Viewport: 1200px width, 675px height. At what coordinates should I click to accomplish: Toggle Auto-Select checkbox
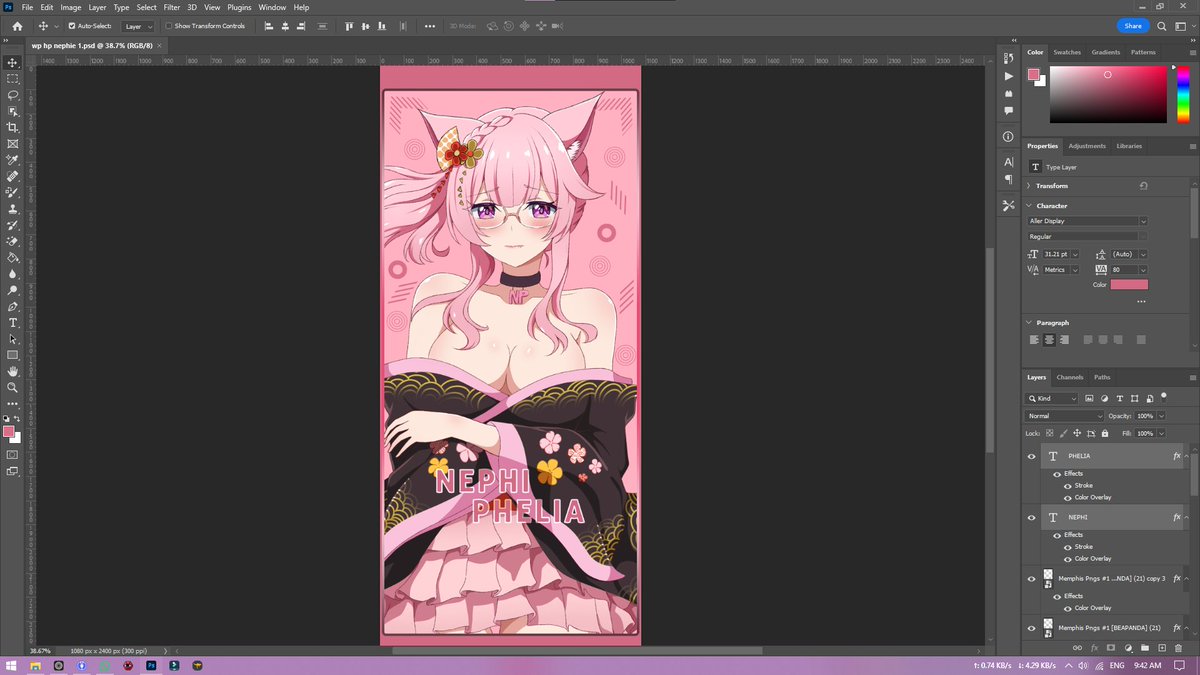point(71,26)
